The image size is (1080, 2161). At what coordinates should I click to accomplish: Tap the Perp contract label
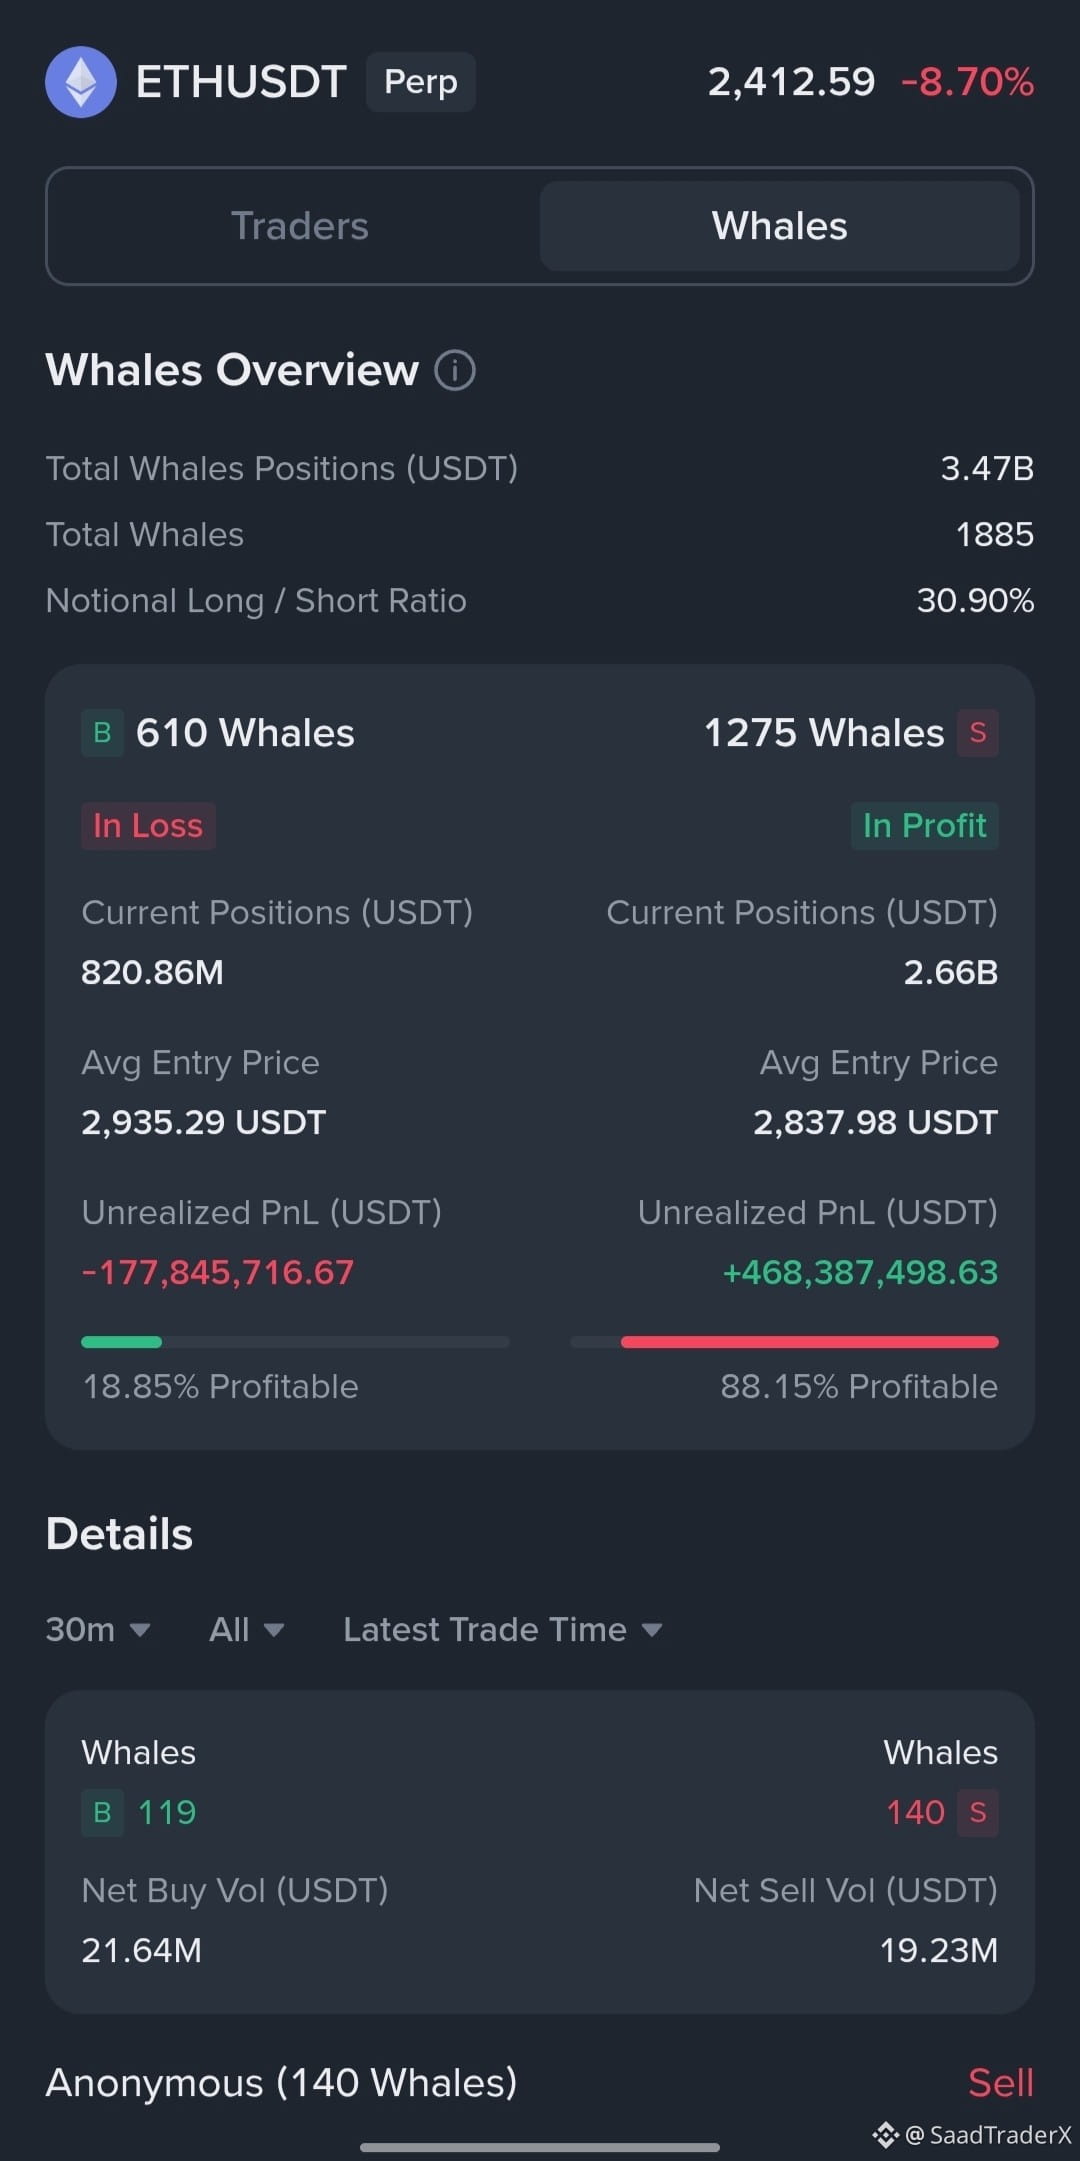point(421,82)
